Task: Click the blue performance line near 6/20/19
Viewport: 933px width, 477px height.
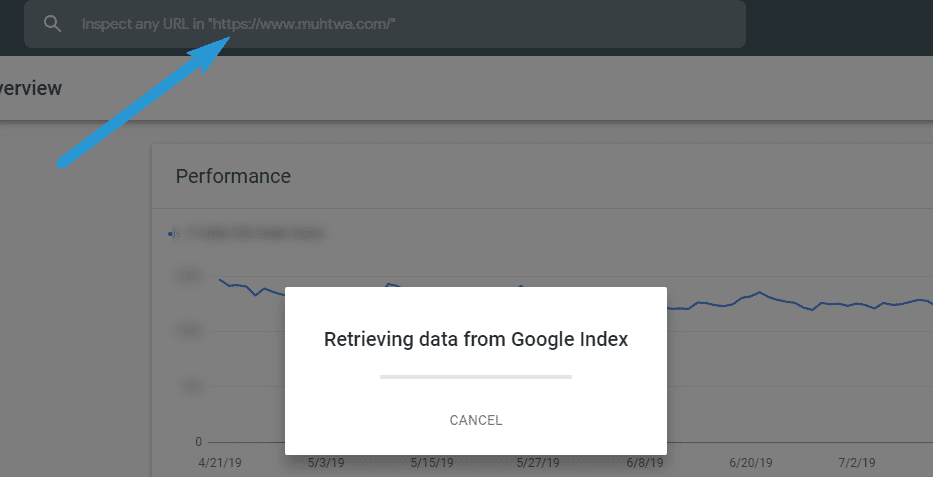Action: tap(751, 295)
